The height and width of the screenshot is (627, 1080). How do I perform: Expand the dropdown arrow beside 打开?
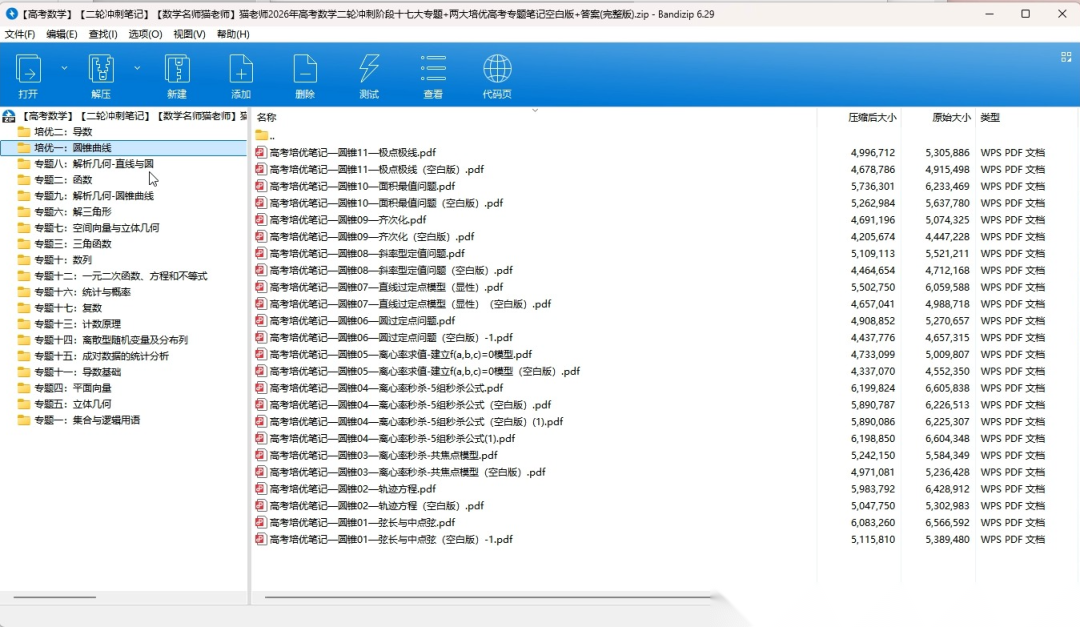pos(64,68)
